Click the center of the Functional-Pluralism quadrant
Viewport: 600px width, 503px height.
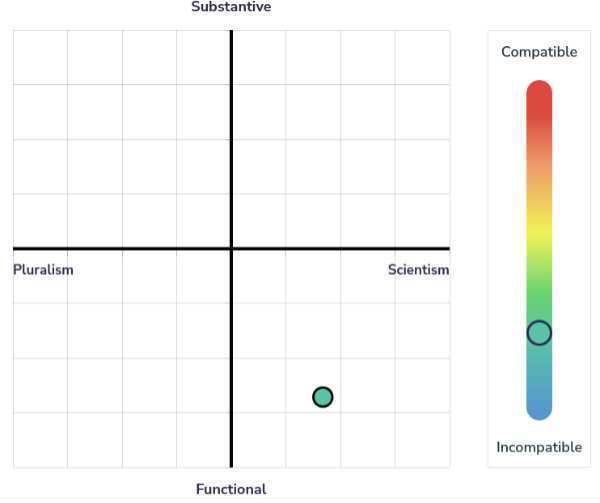coord(122,357)
